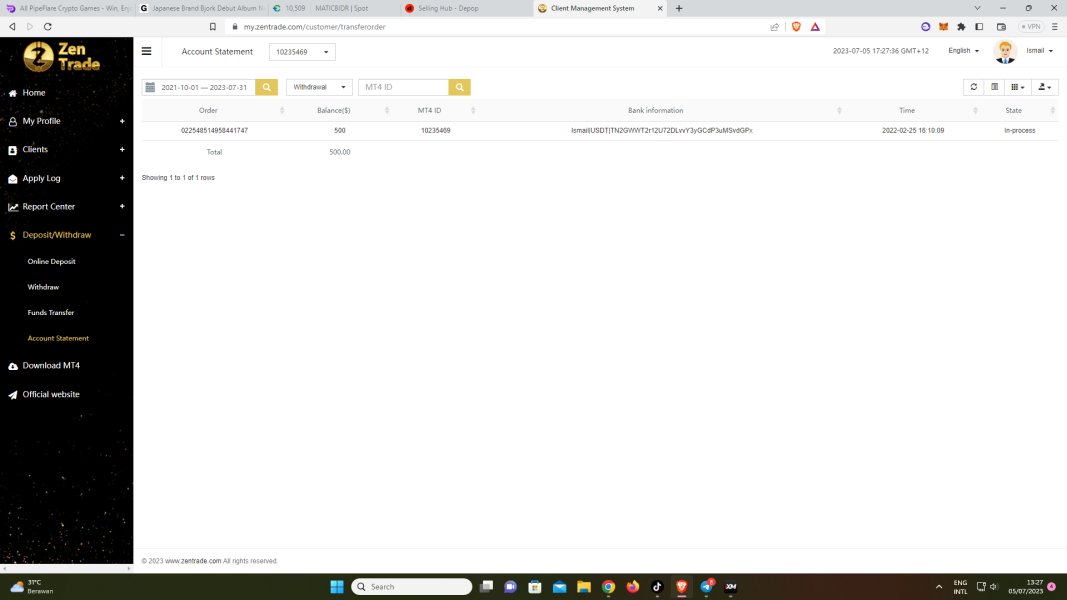The width and height of the screenshot is (1067, 600).
Task: Click the Total 500.00 value
Action: click(340, 152)
